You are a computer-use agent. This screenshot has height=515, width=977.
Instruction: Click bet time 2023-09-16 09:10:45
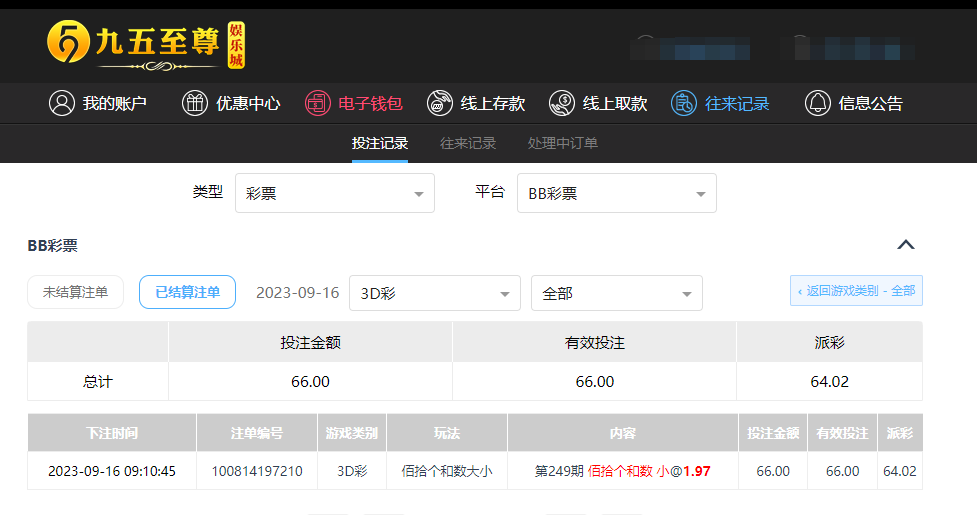pyautogui.click(x=112, y=471)
